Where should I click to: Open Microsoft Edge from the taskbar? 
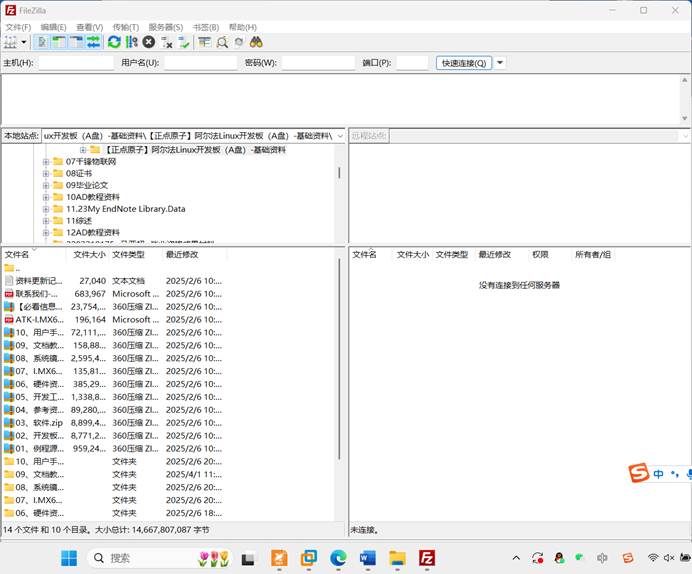[x=338, y=558]
